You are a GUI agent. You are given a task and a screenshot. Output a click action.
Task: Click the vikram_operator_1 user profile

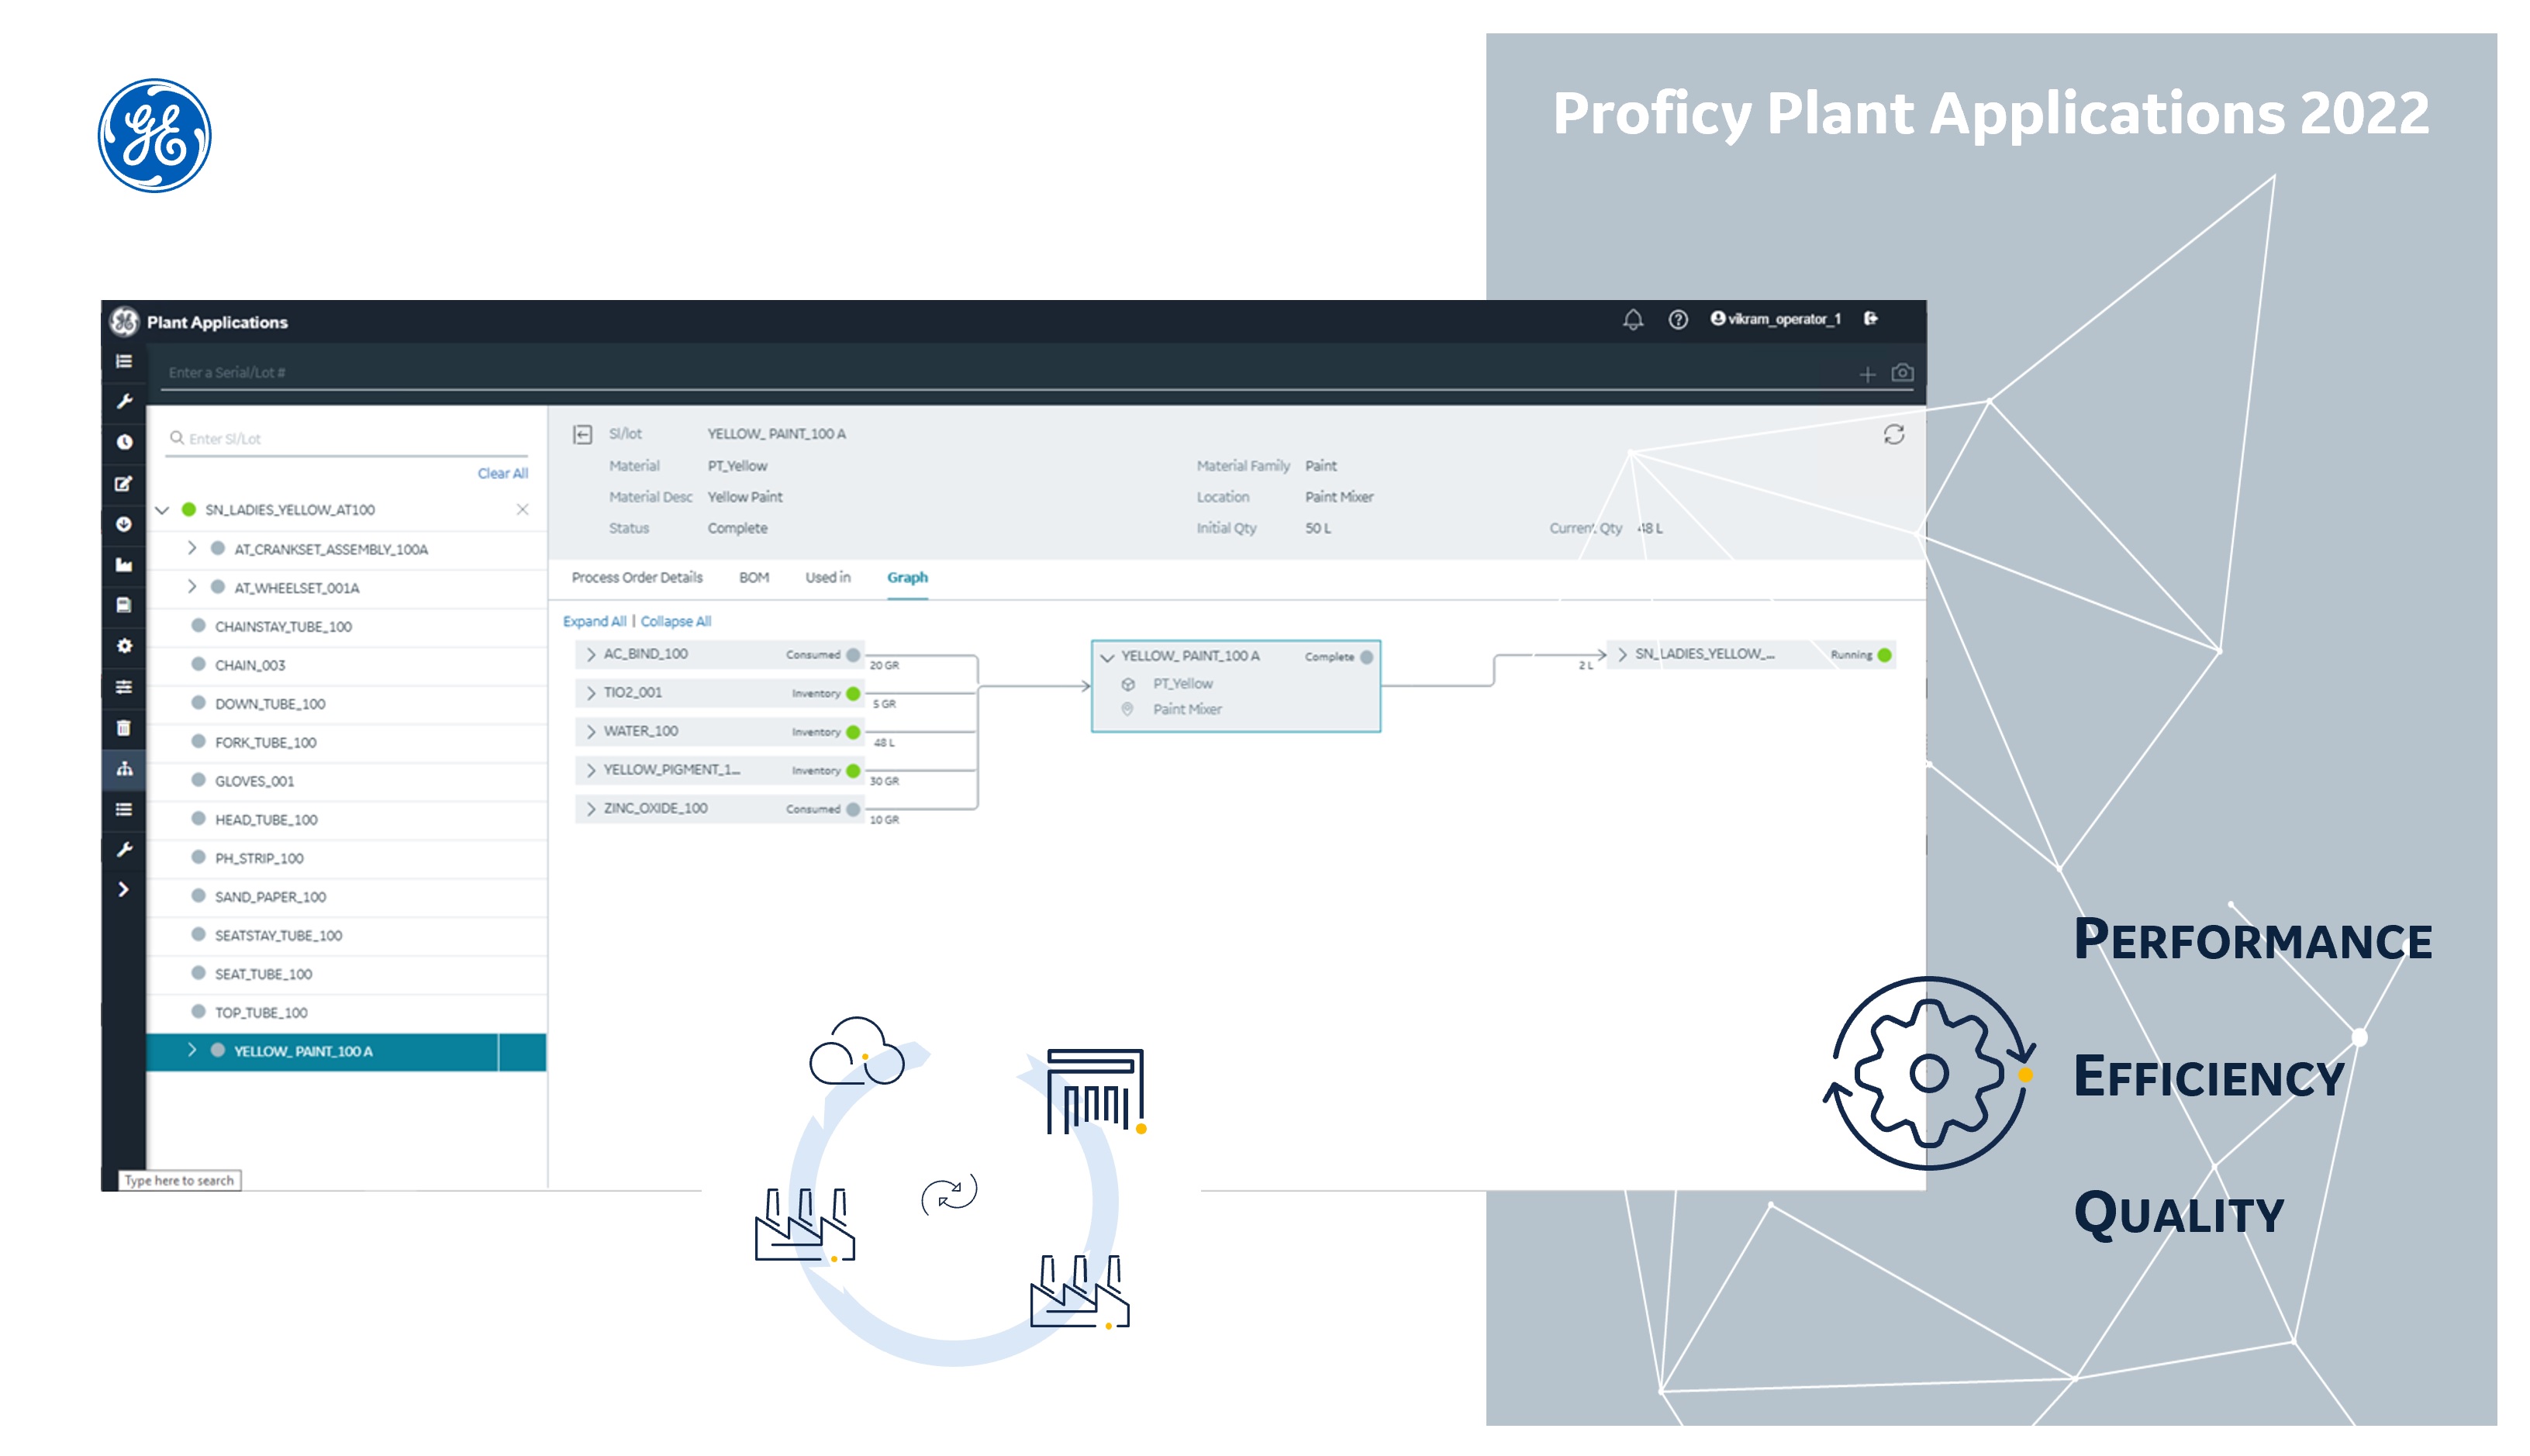tap(1775, 319)
